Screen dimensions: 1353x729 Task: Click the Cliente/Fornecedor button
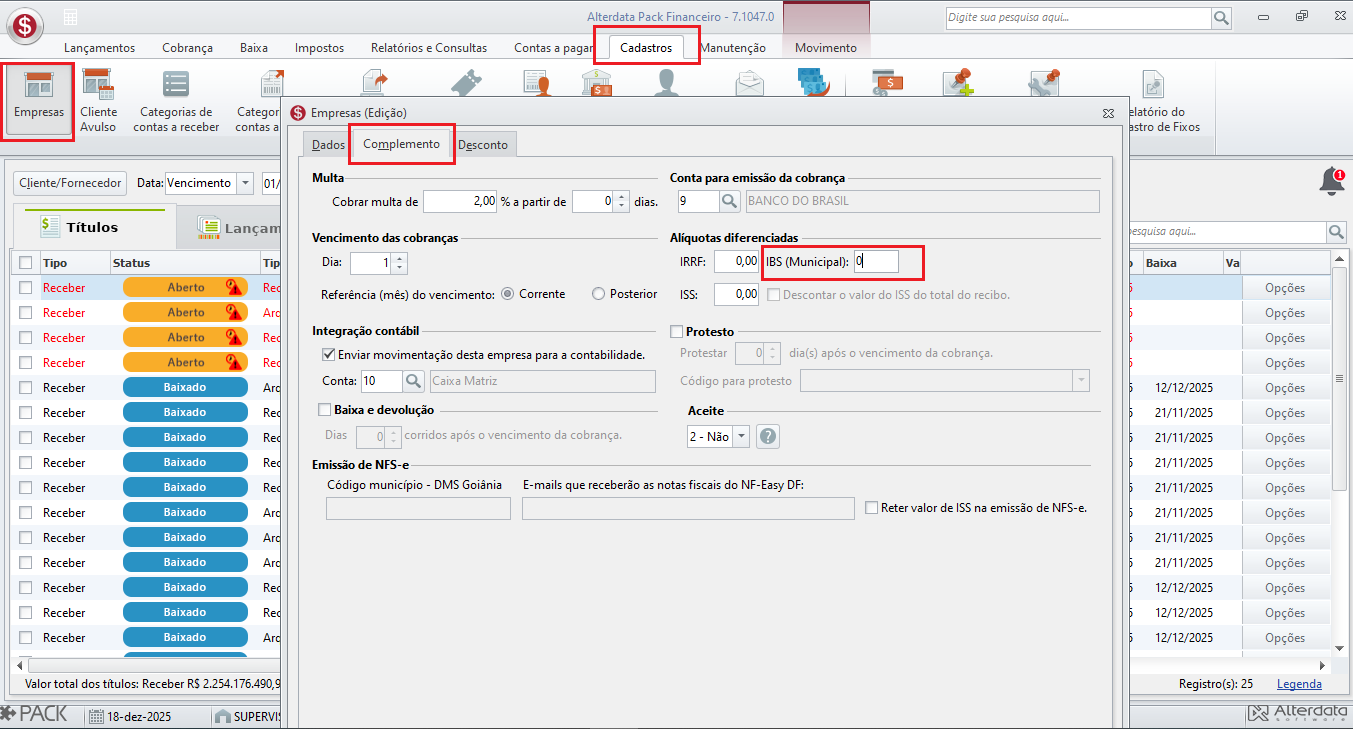click(70, 183)
